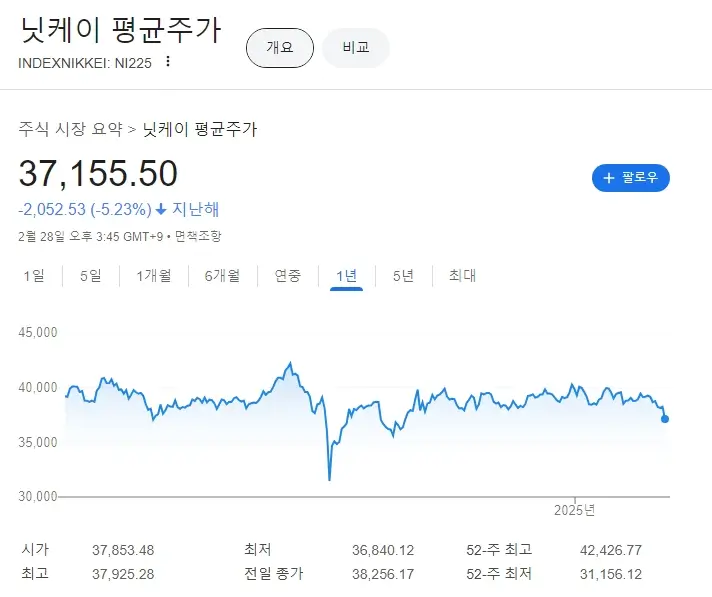Select the 1개월 range tab
712x597 pixels.
(x=153, y=276)
